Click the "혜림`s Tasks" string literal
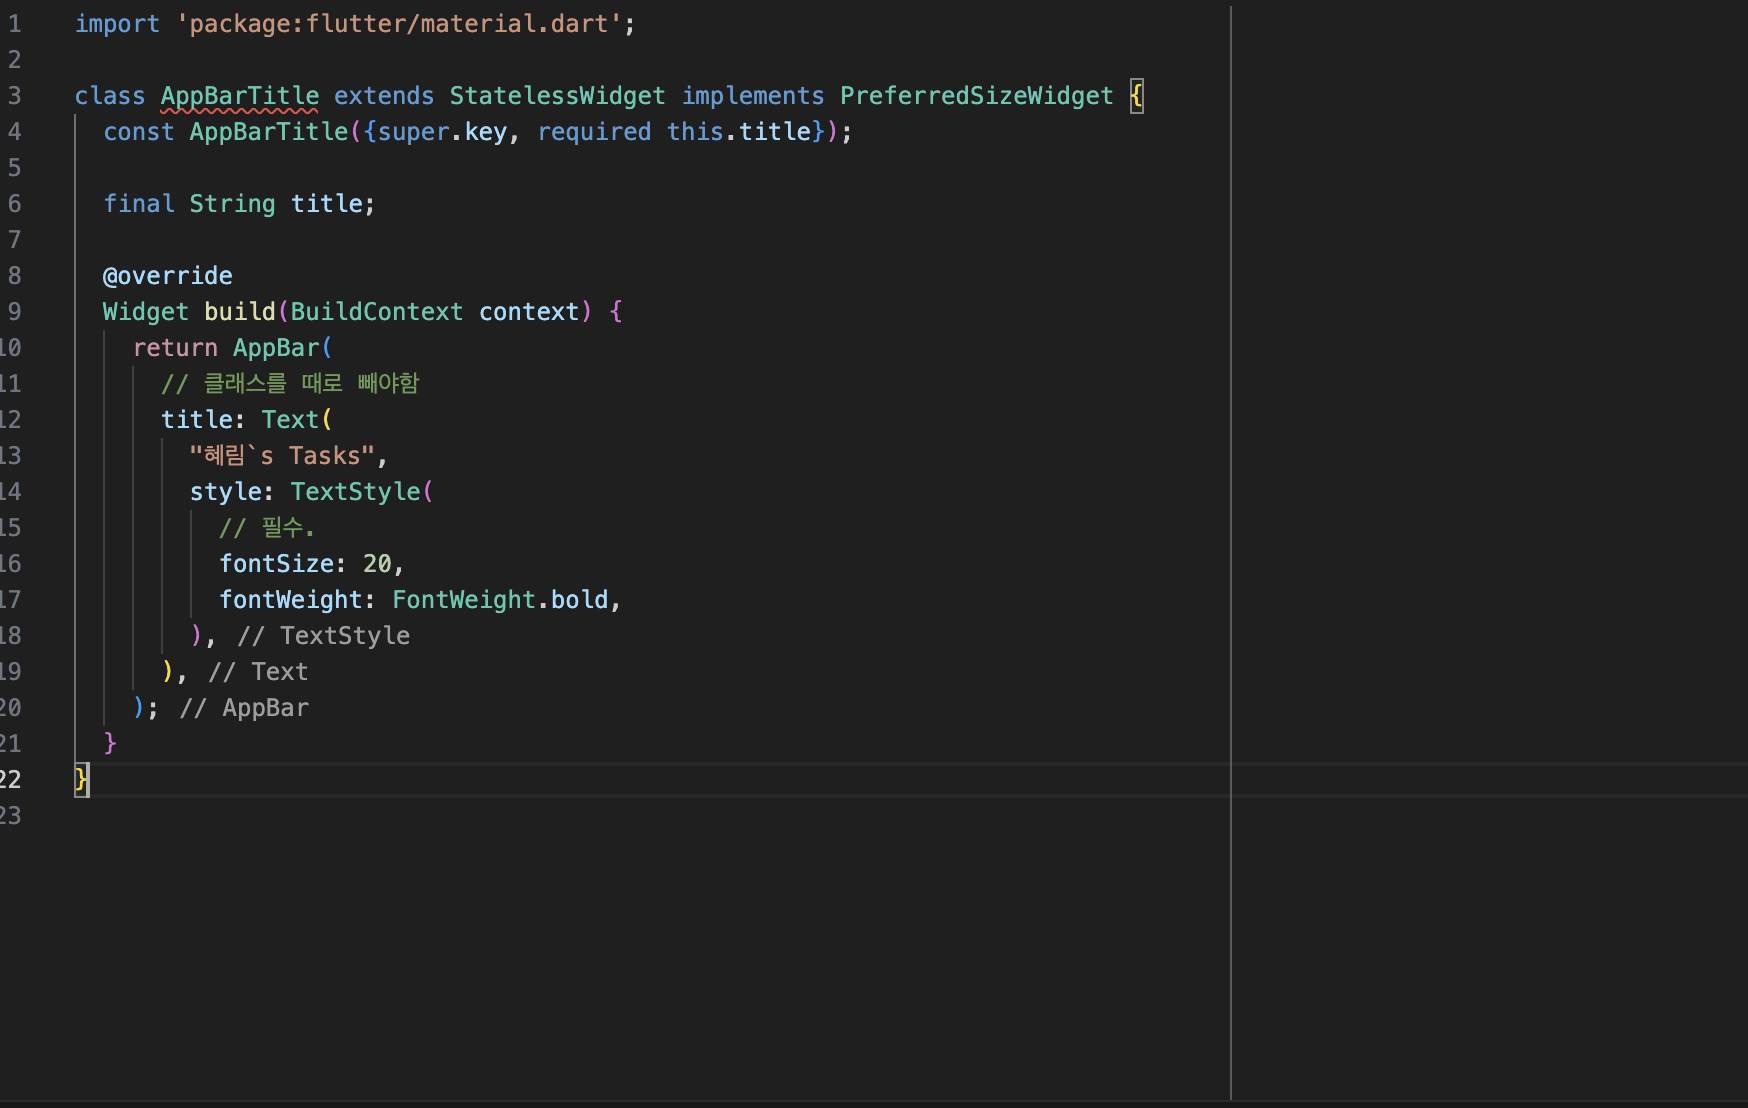1748x1108 pixels. point(282,456)
